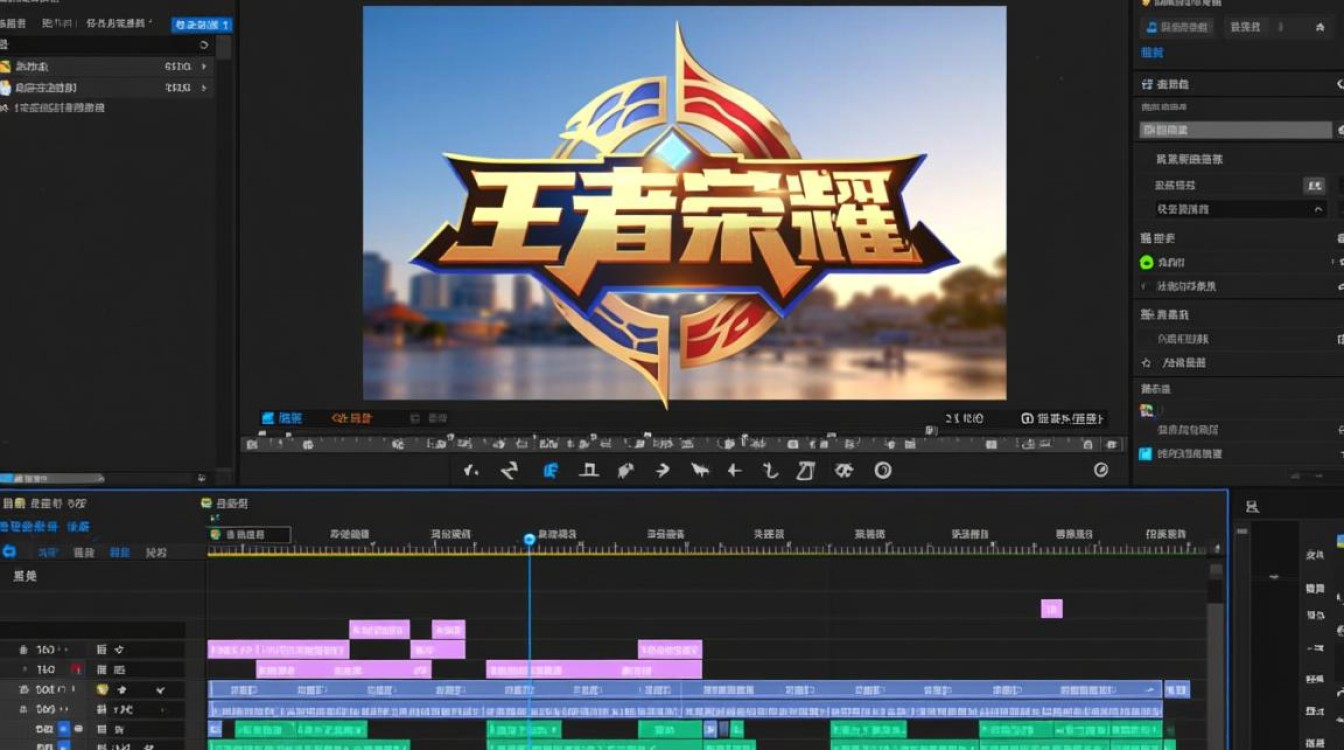Expand the second media row using its arrow
1344x750 pixels.
tap(204, 88)
